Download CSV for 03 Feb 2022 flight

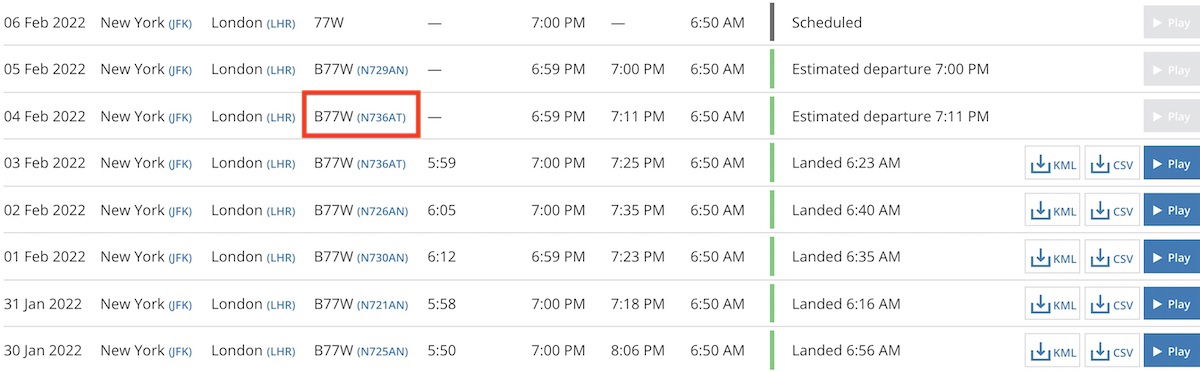1113,164
